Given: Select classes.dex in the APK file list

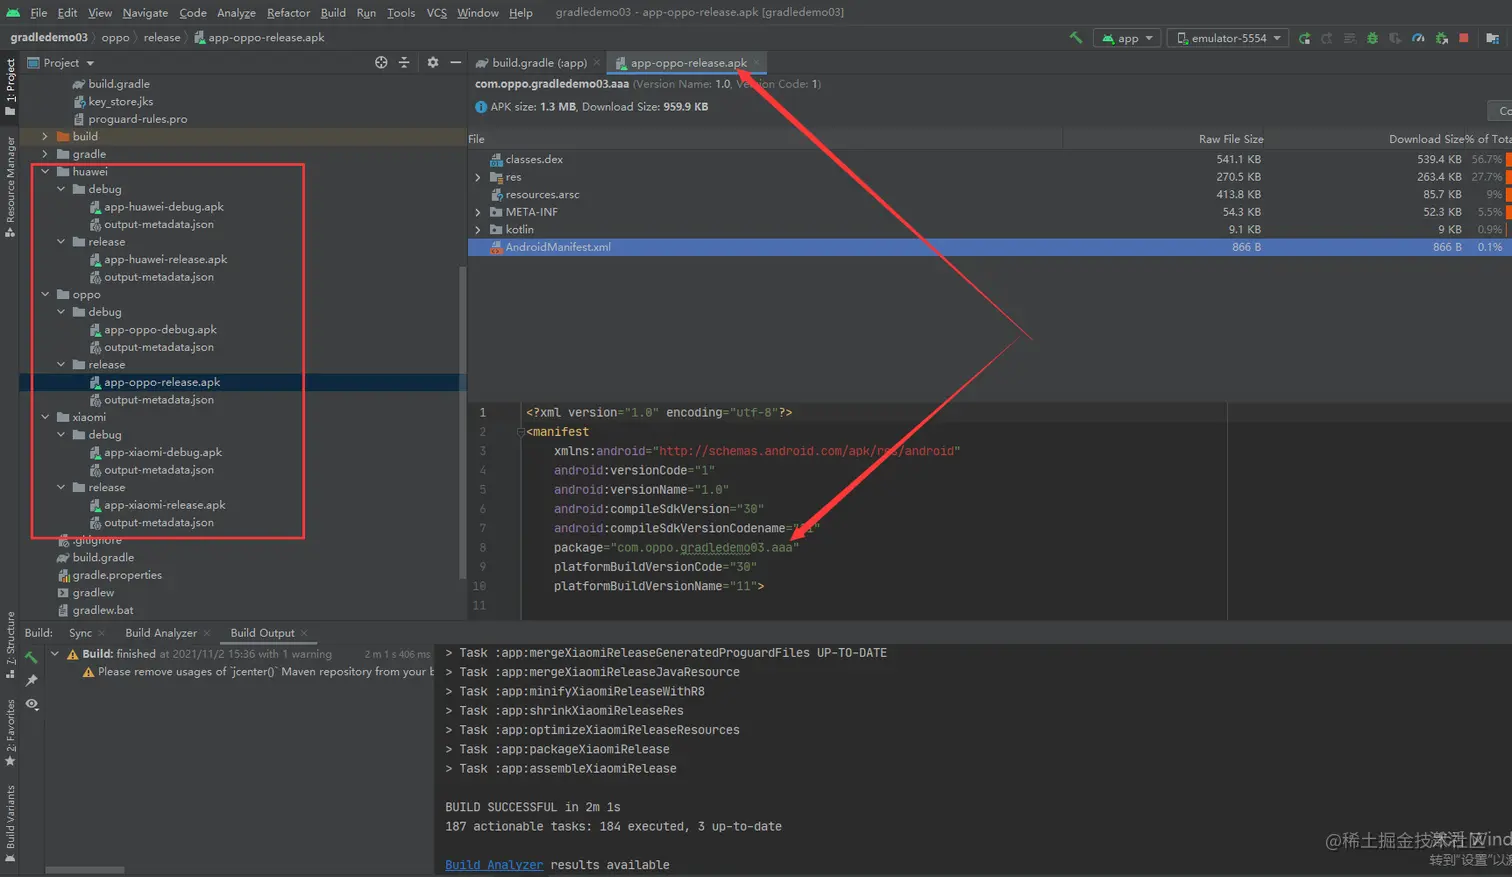Looking at the screenshot, I should 534,159.
